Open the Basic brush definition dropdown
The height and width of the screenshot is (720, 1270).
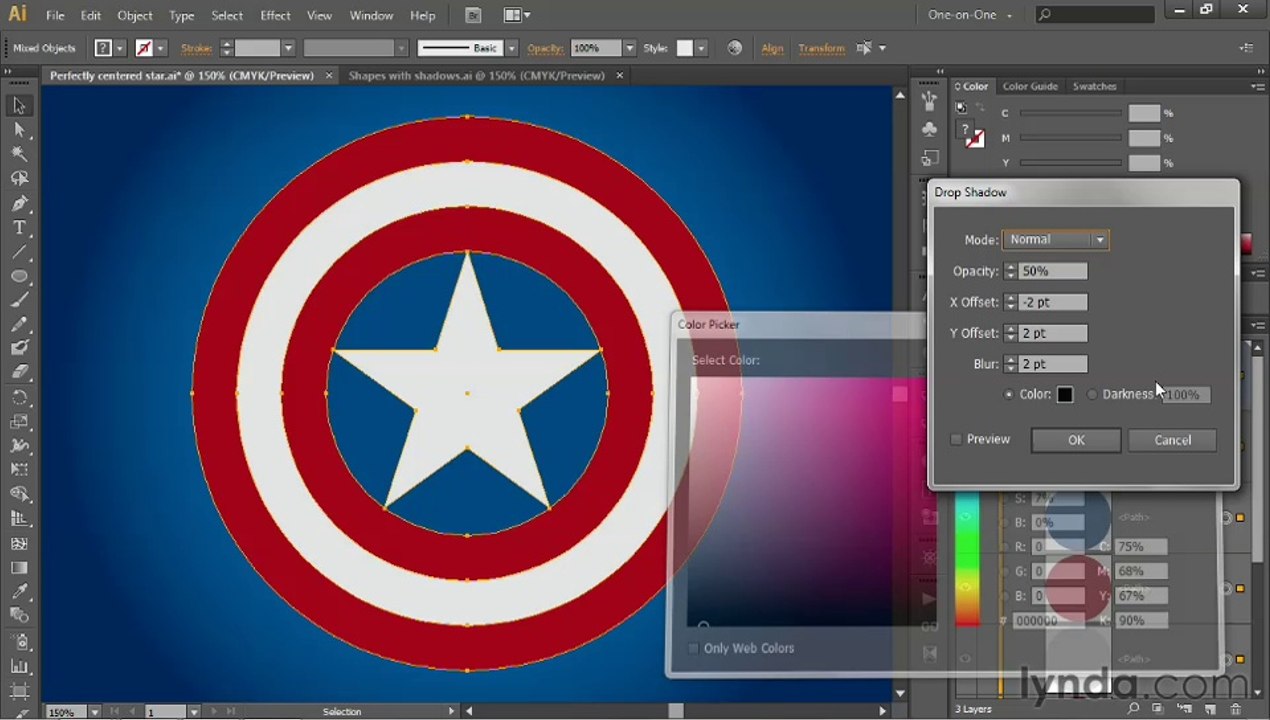point(511,48)
